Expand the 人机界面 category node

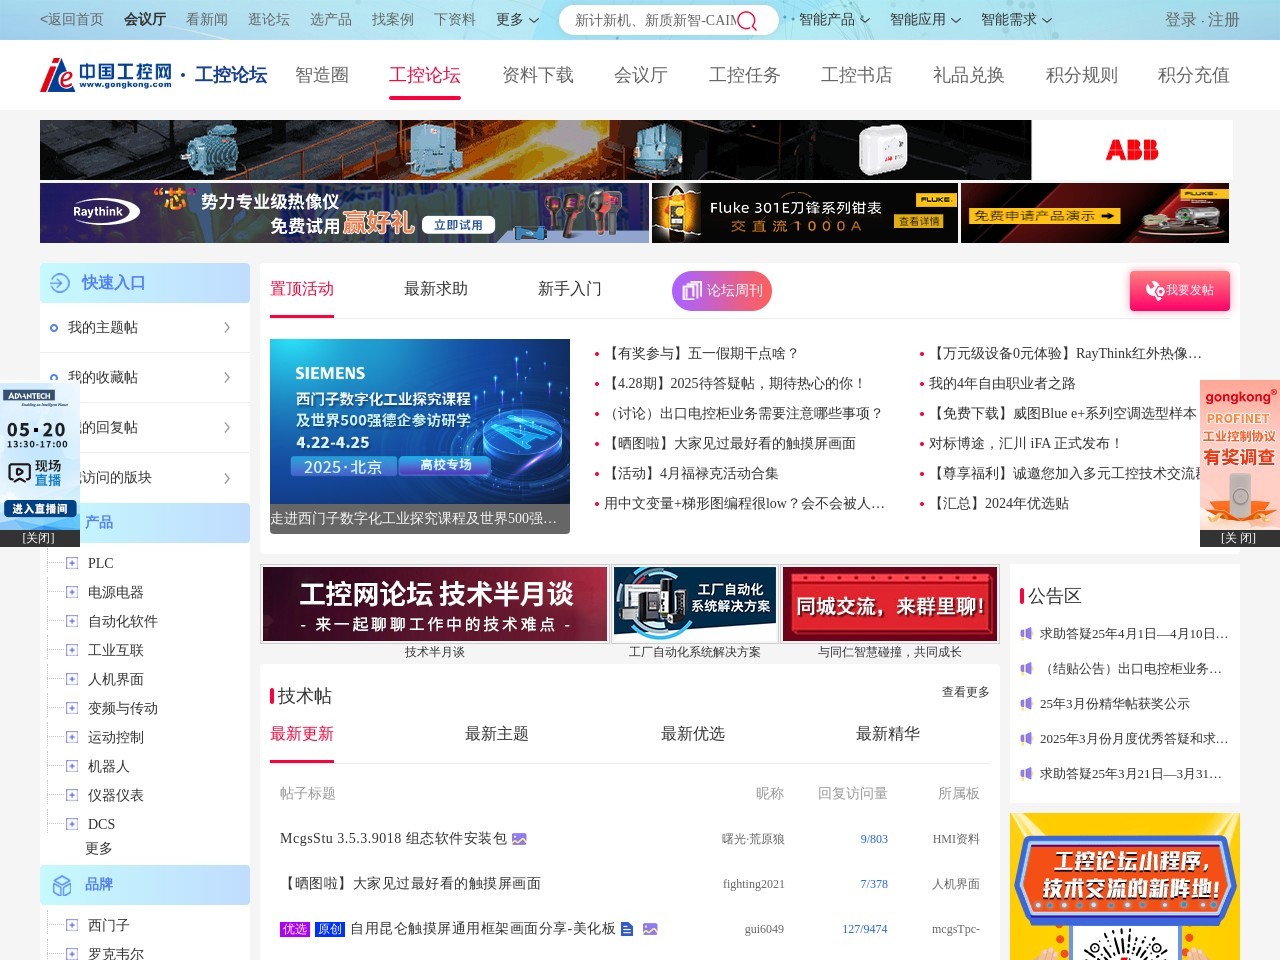point(72,679)
